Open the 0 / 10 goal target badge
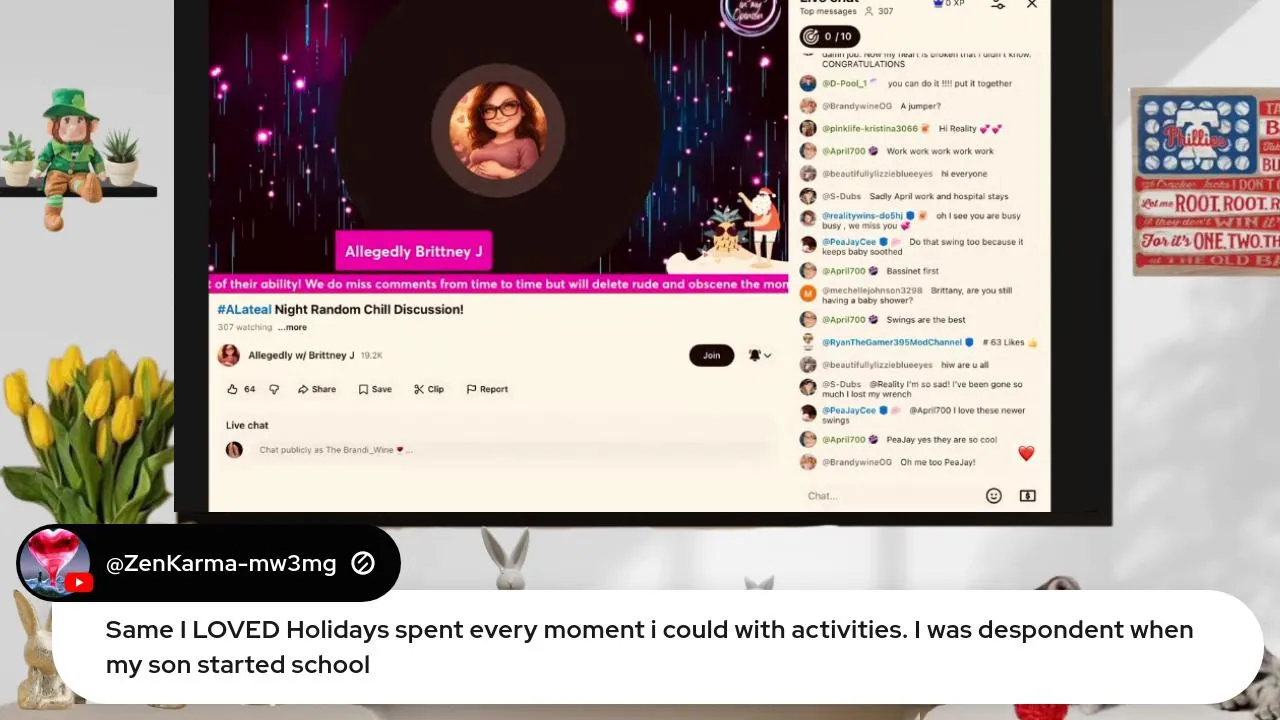Screen dimensions: 1280x720 (829, 37)
